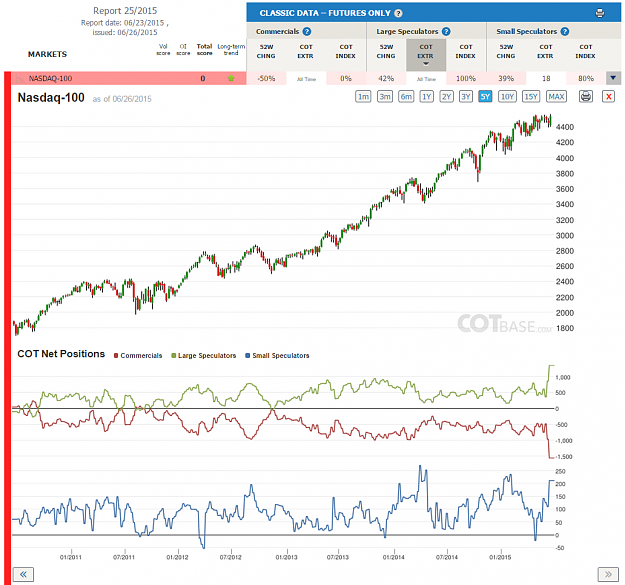Sort by Small Speculators COT EXTR
Image resolution: width=625 pixels, height=585 pixels.
(x=546, y=52)
